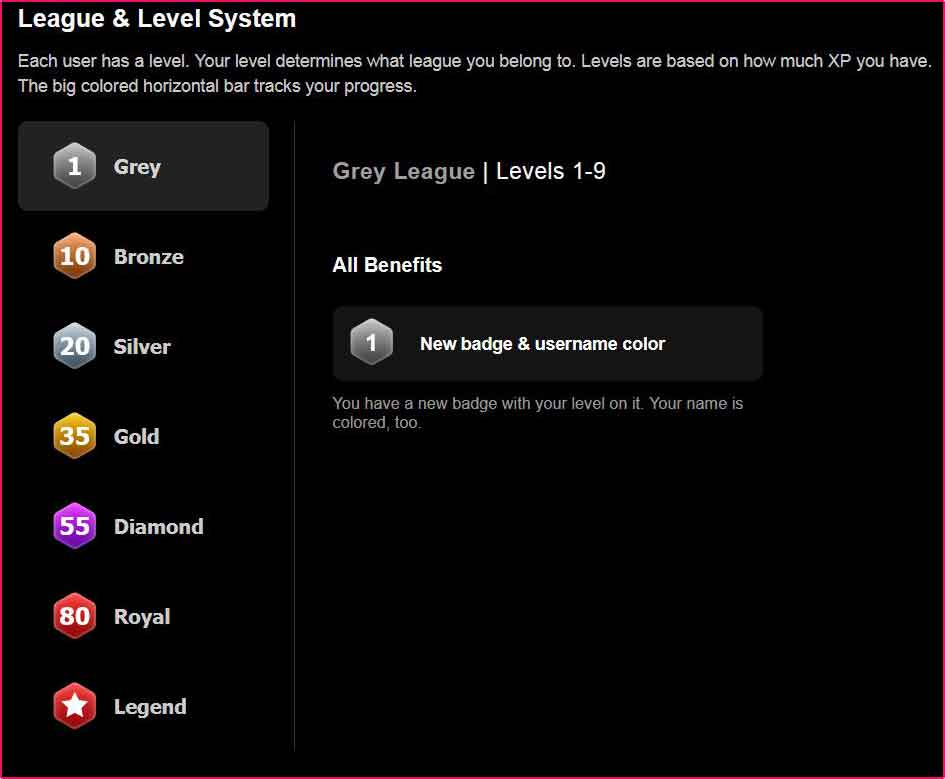Image resolution: width=945 pixels, height=779 pixels.
Task: Click the League & Level System title
Action: (157, 19)
